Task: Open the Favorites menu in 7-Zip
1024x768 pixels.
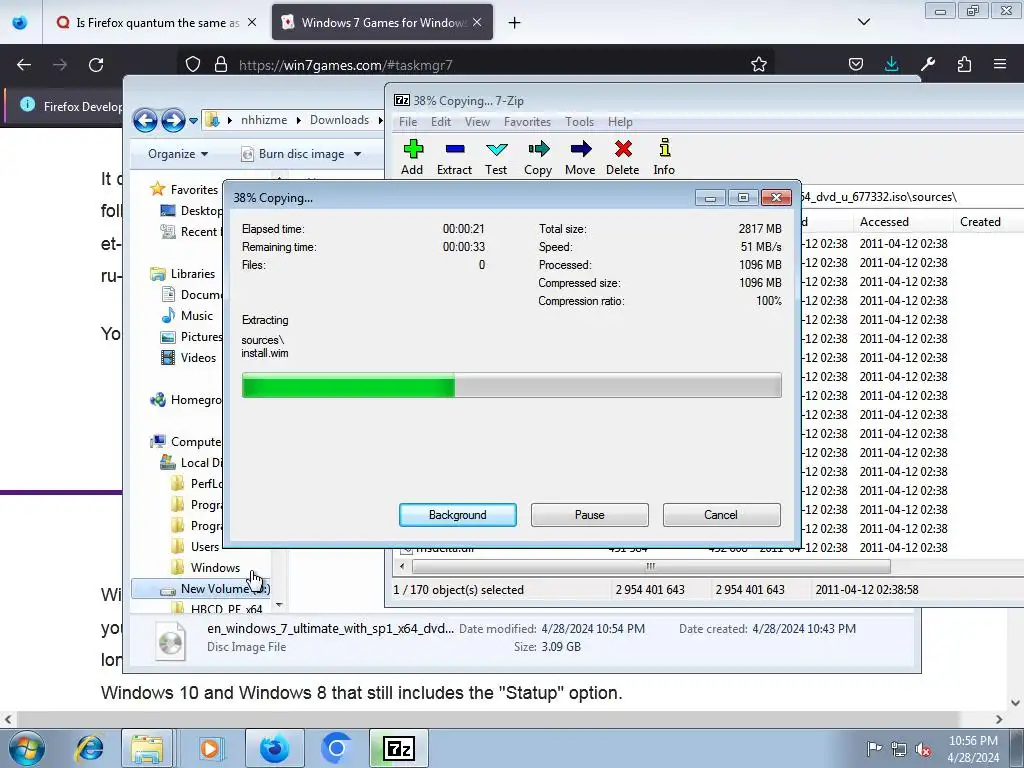Action: 527,122
